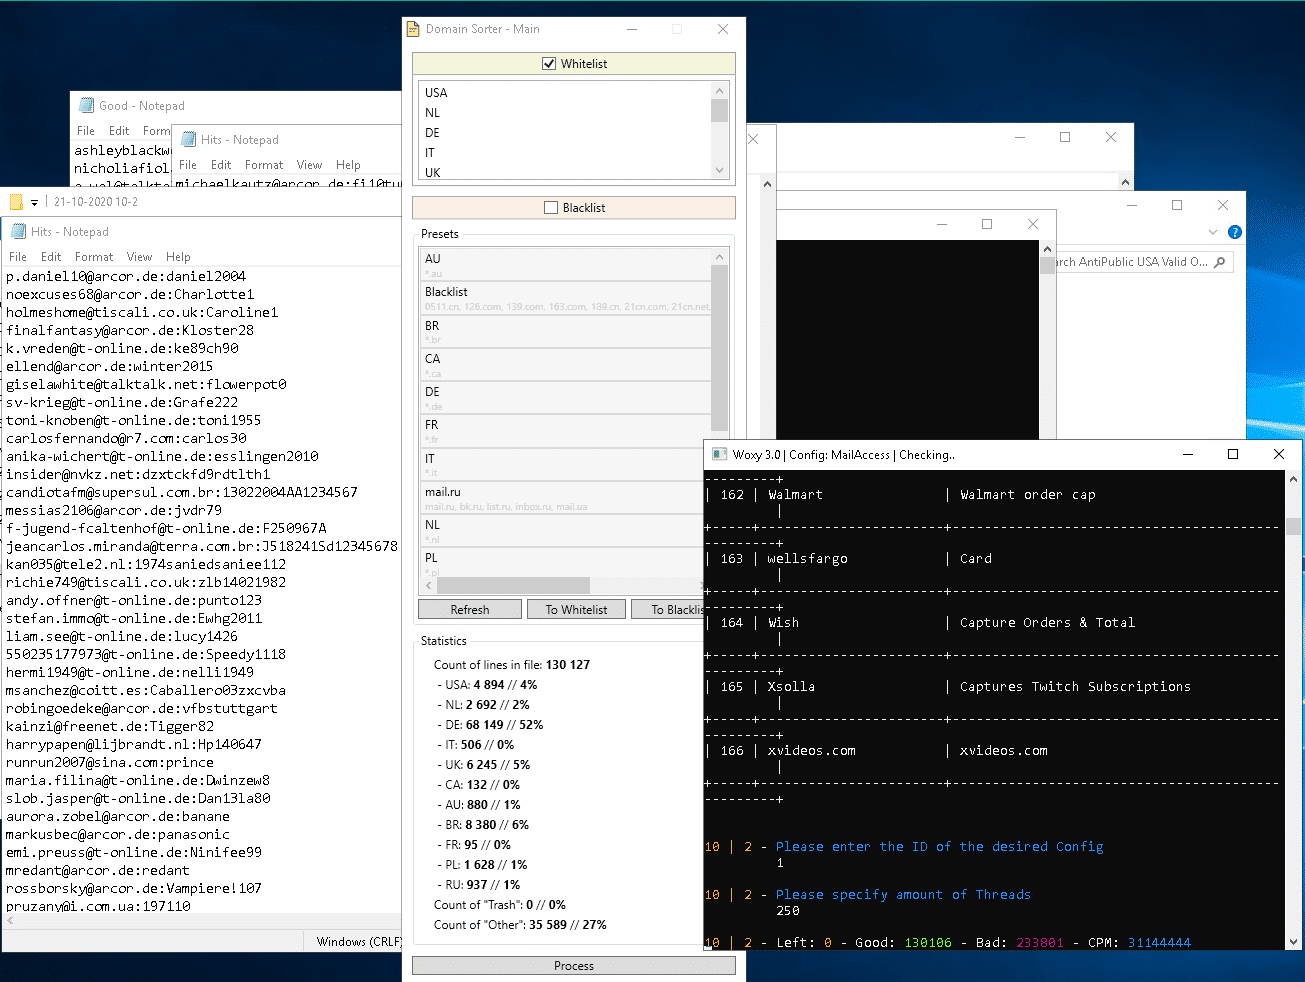
Task: Expand the Explorer ribbon with the chevron
Action: (x=1213, y=232)
